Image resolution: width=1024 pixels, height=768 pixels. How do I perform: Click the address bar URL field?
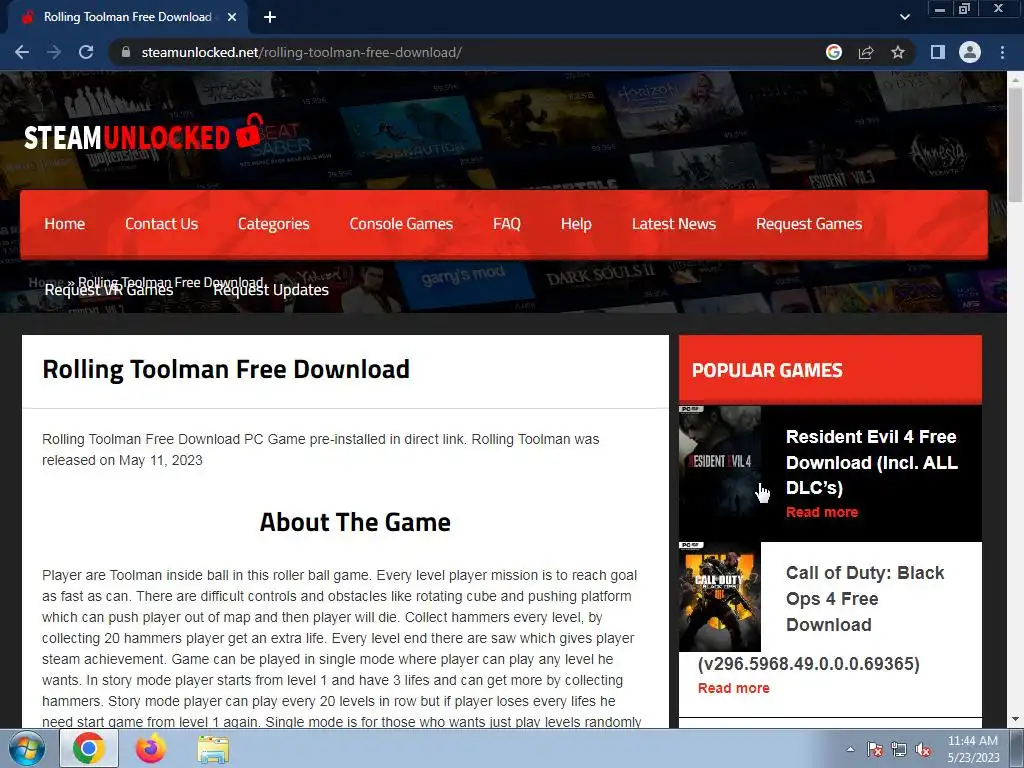pyautogui.click(x=465, y=52)
